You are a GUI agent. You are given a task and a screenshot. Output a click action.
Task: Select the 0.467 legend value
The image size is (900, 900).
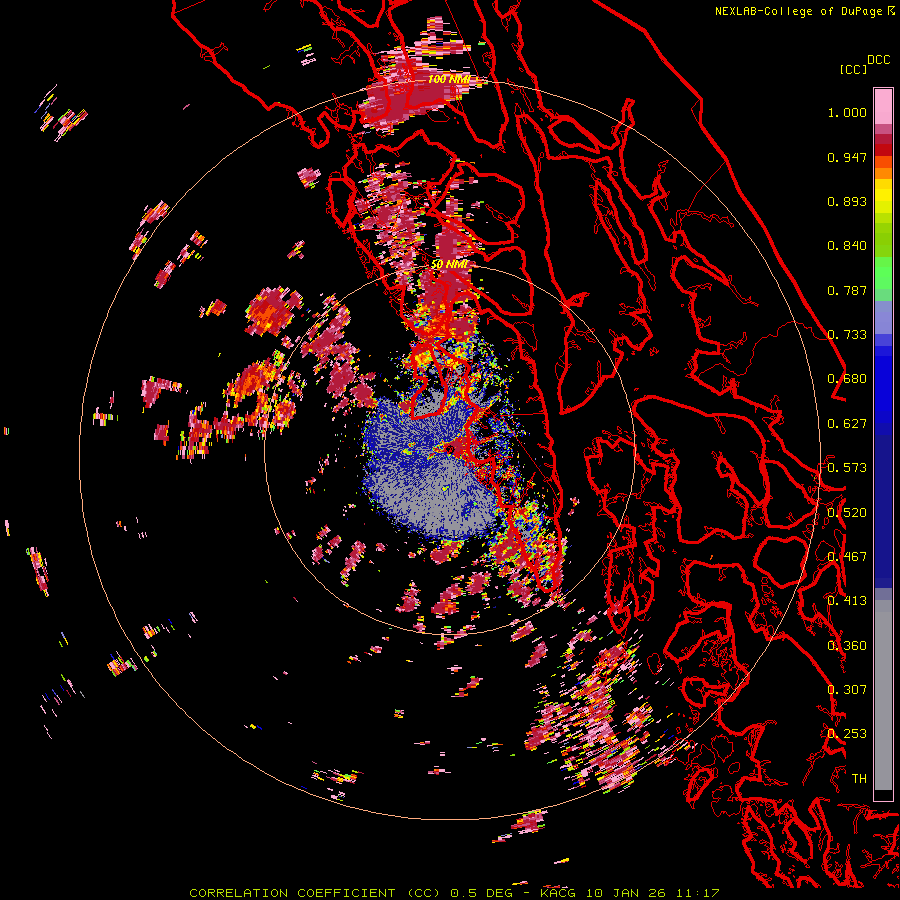pyautogui.click(x=847, y=557)
